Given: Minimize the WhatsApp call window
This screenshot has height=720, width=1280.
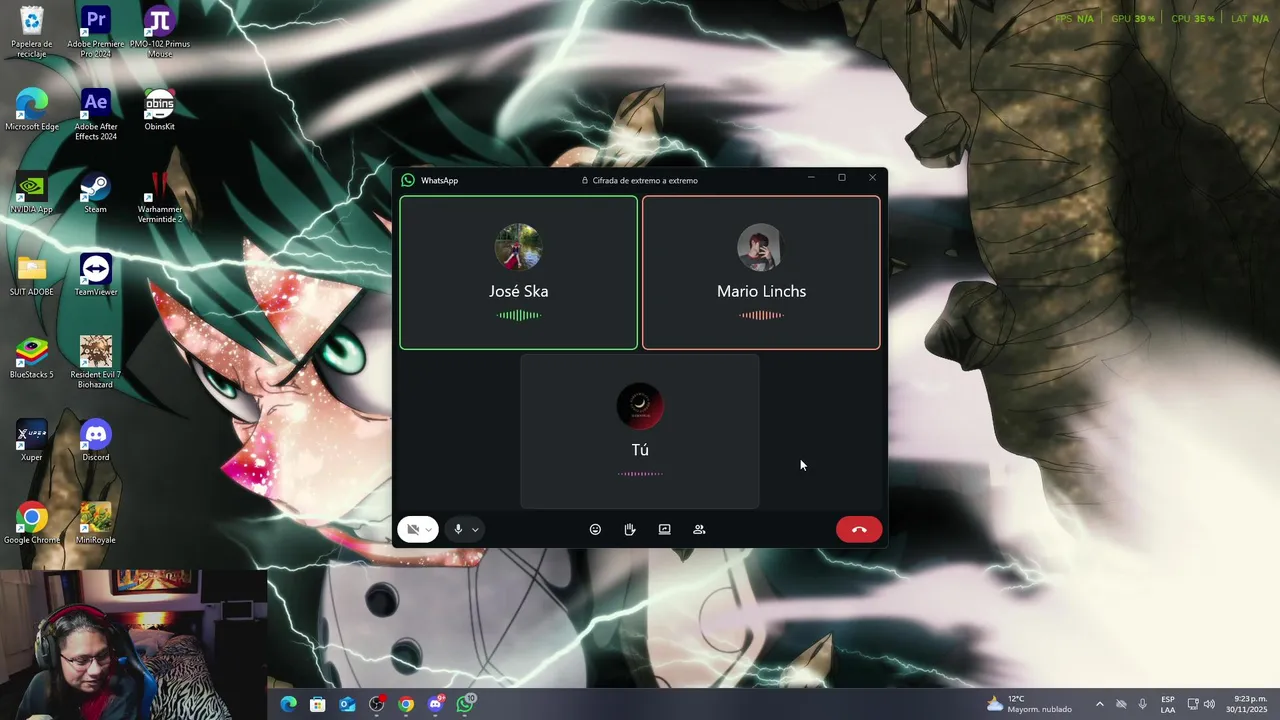Looking at the screenshot, I should click(x=811, y=178).
